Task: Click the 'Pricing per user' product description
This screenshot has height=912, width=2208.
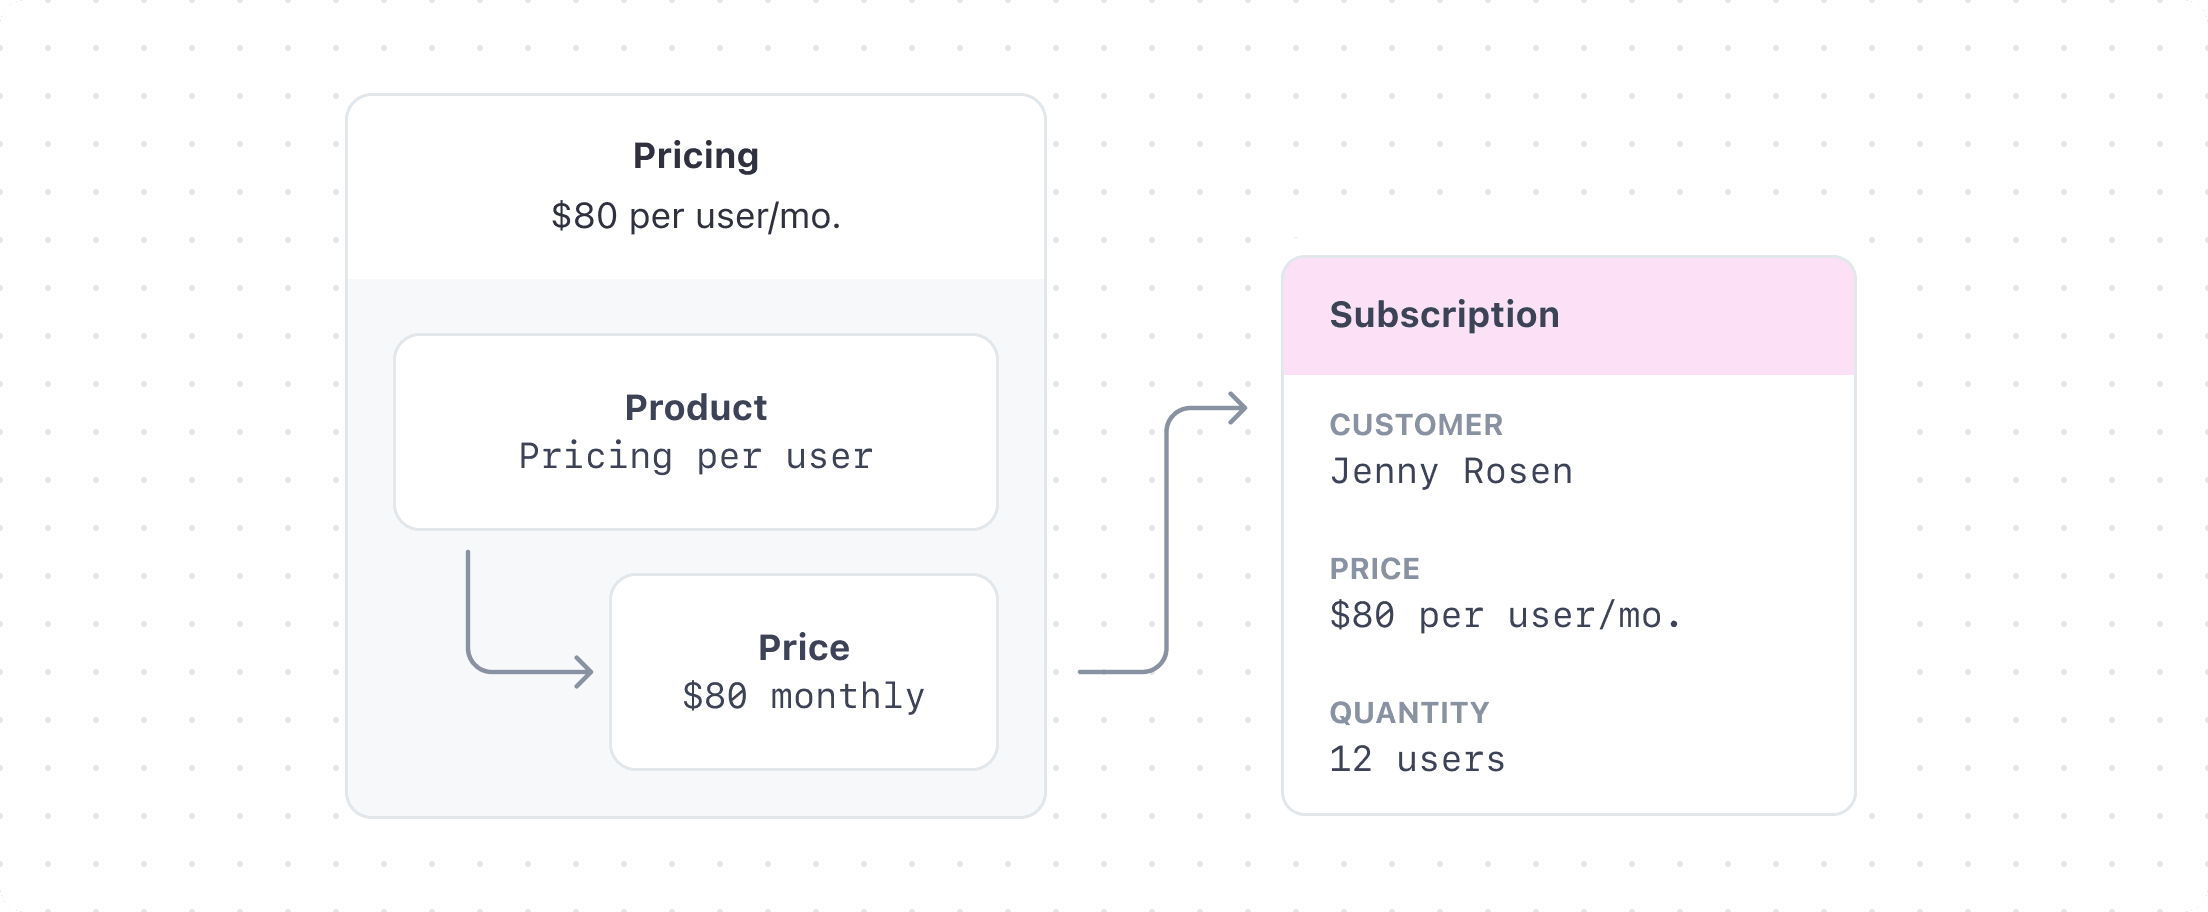Action: click(695, 457)
